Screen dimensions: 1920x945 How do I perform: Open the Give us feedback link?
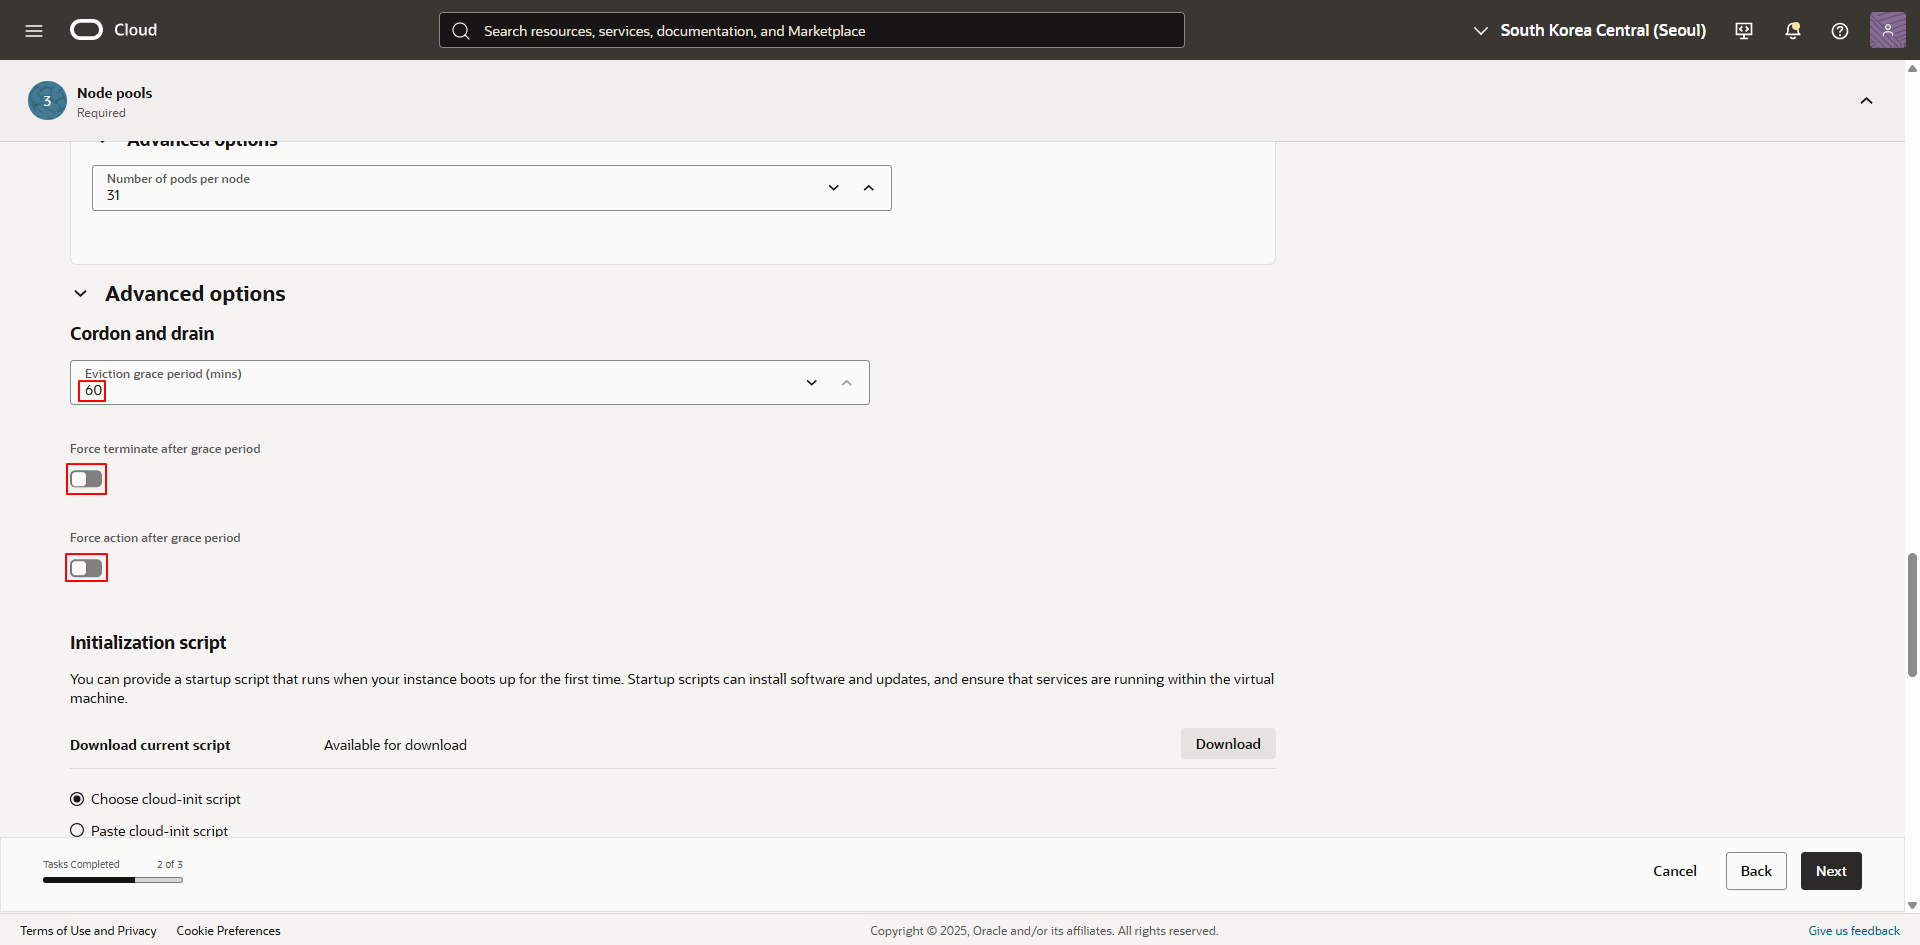(x=1853, y=930)
